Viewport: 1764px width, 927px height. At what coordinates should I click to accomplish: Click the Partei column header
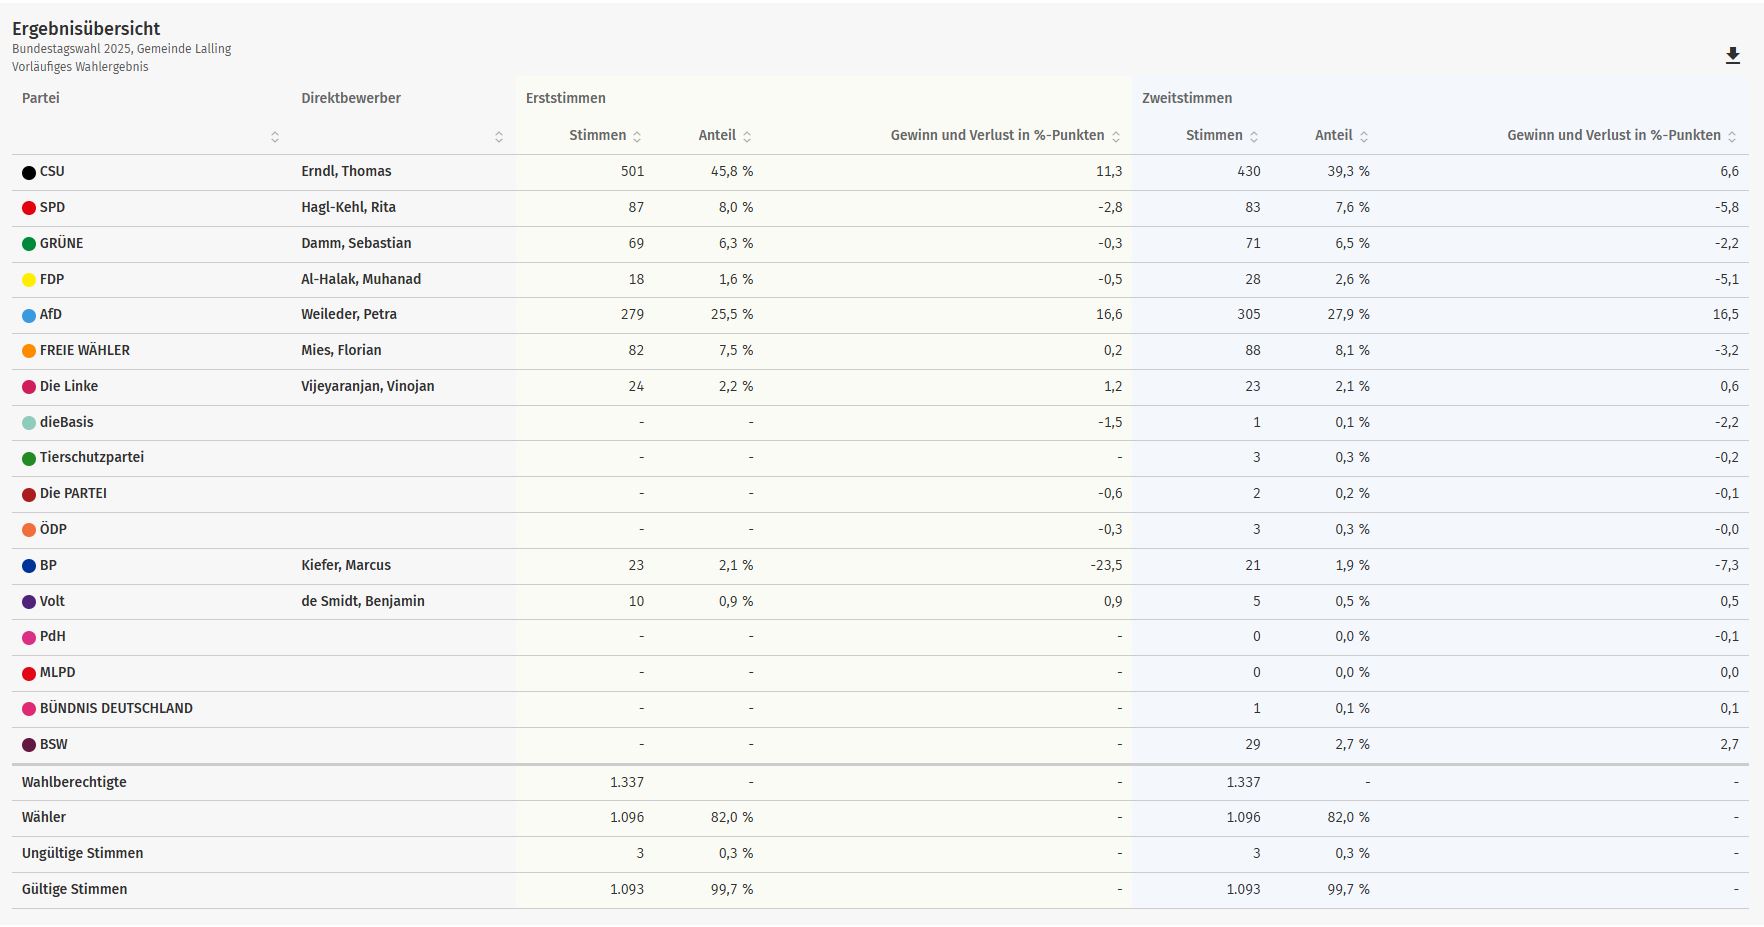point(41,98)
